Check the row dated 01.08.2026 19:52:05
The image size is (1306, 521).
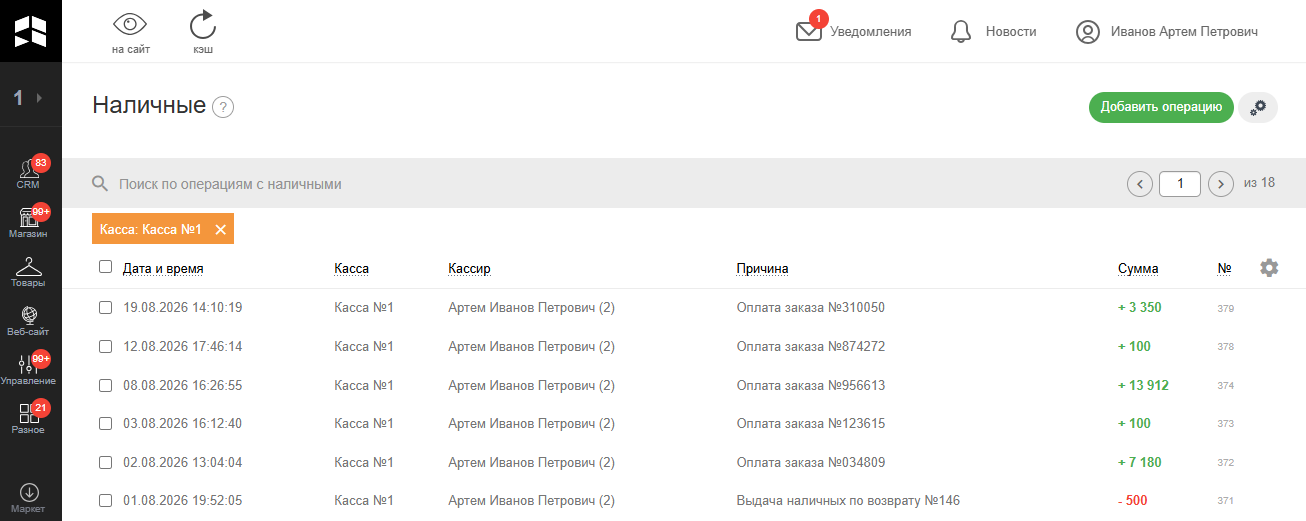pos(106,501)
